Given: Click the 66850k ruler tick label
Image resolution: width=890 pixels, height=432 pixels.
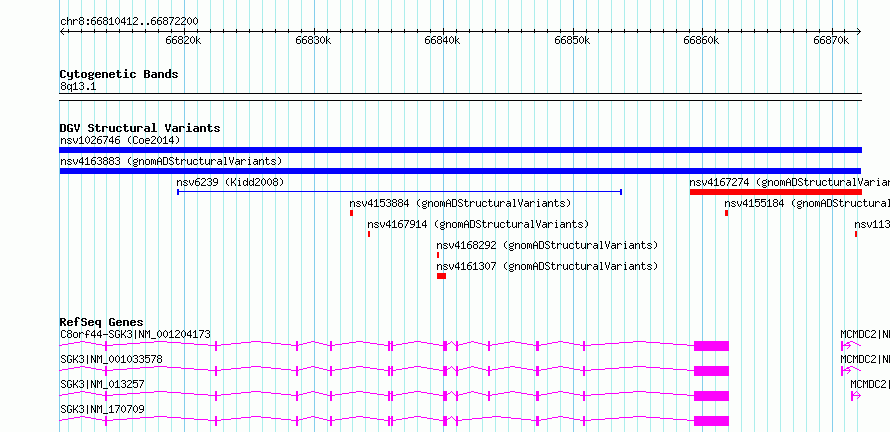Looking at the screenshot, I should pyautogui.click(x=573, y=40).
